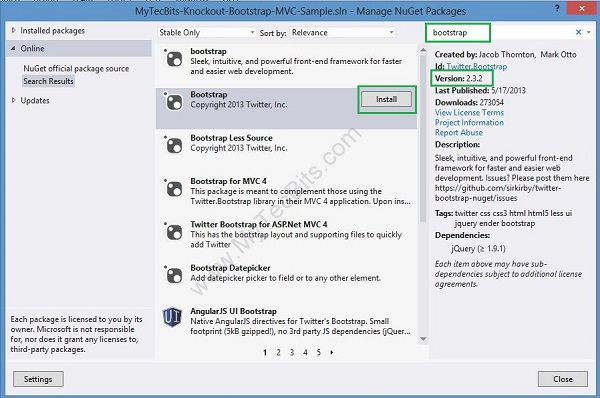This screenshot has height=398, width=600.
Task: Click the Bootstrap for MVC 4 icon
Action: 174,189
